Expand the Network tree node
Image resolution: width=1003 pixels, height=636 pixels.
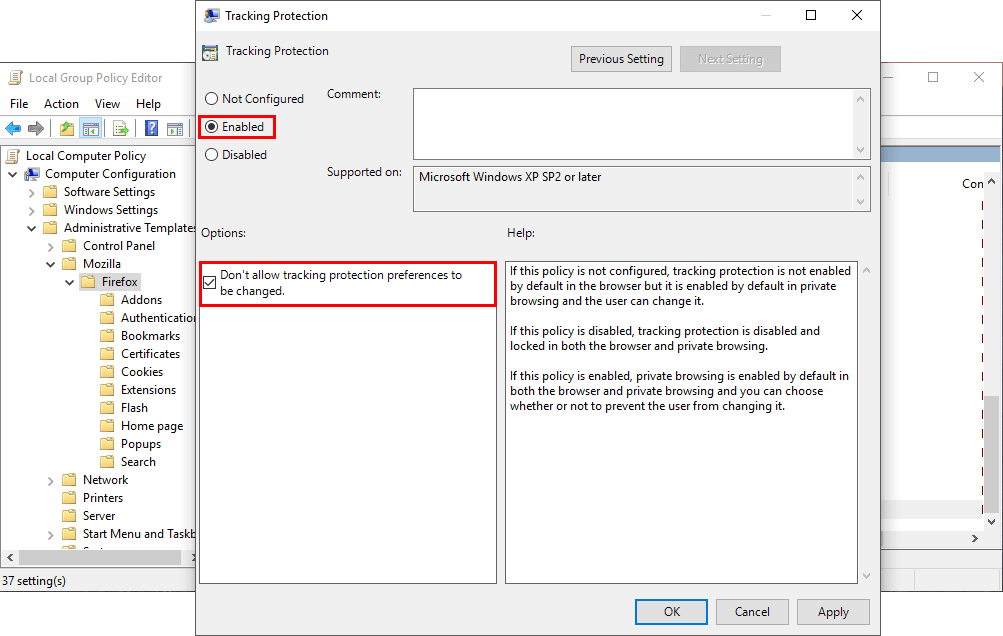[50, 479]
